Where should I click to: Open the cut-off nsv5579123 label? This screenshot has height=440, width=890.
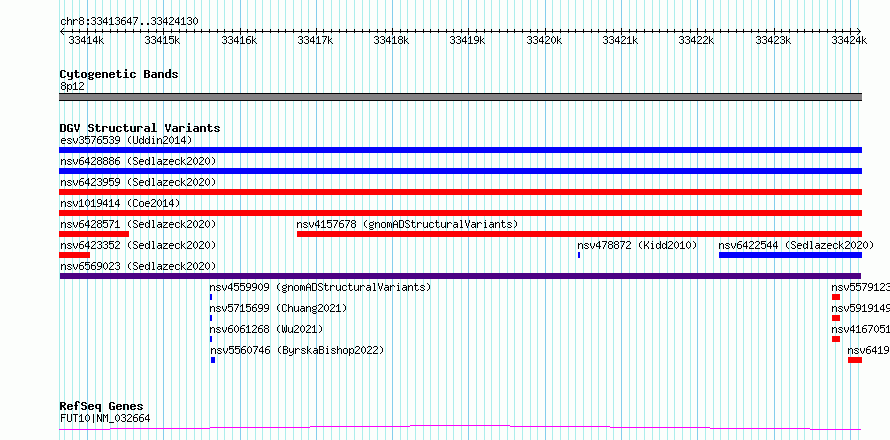click(860, 287)
